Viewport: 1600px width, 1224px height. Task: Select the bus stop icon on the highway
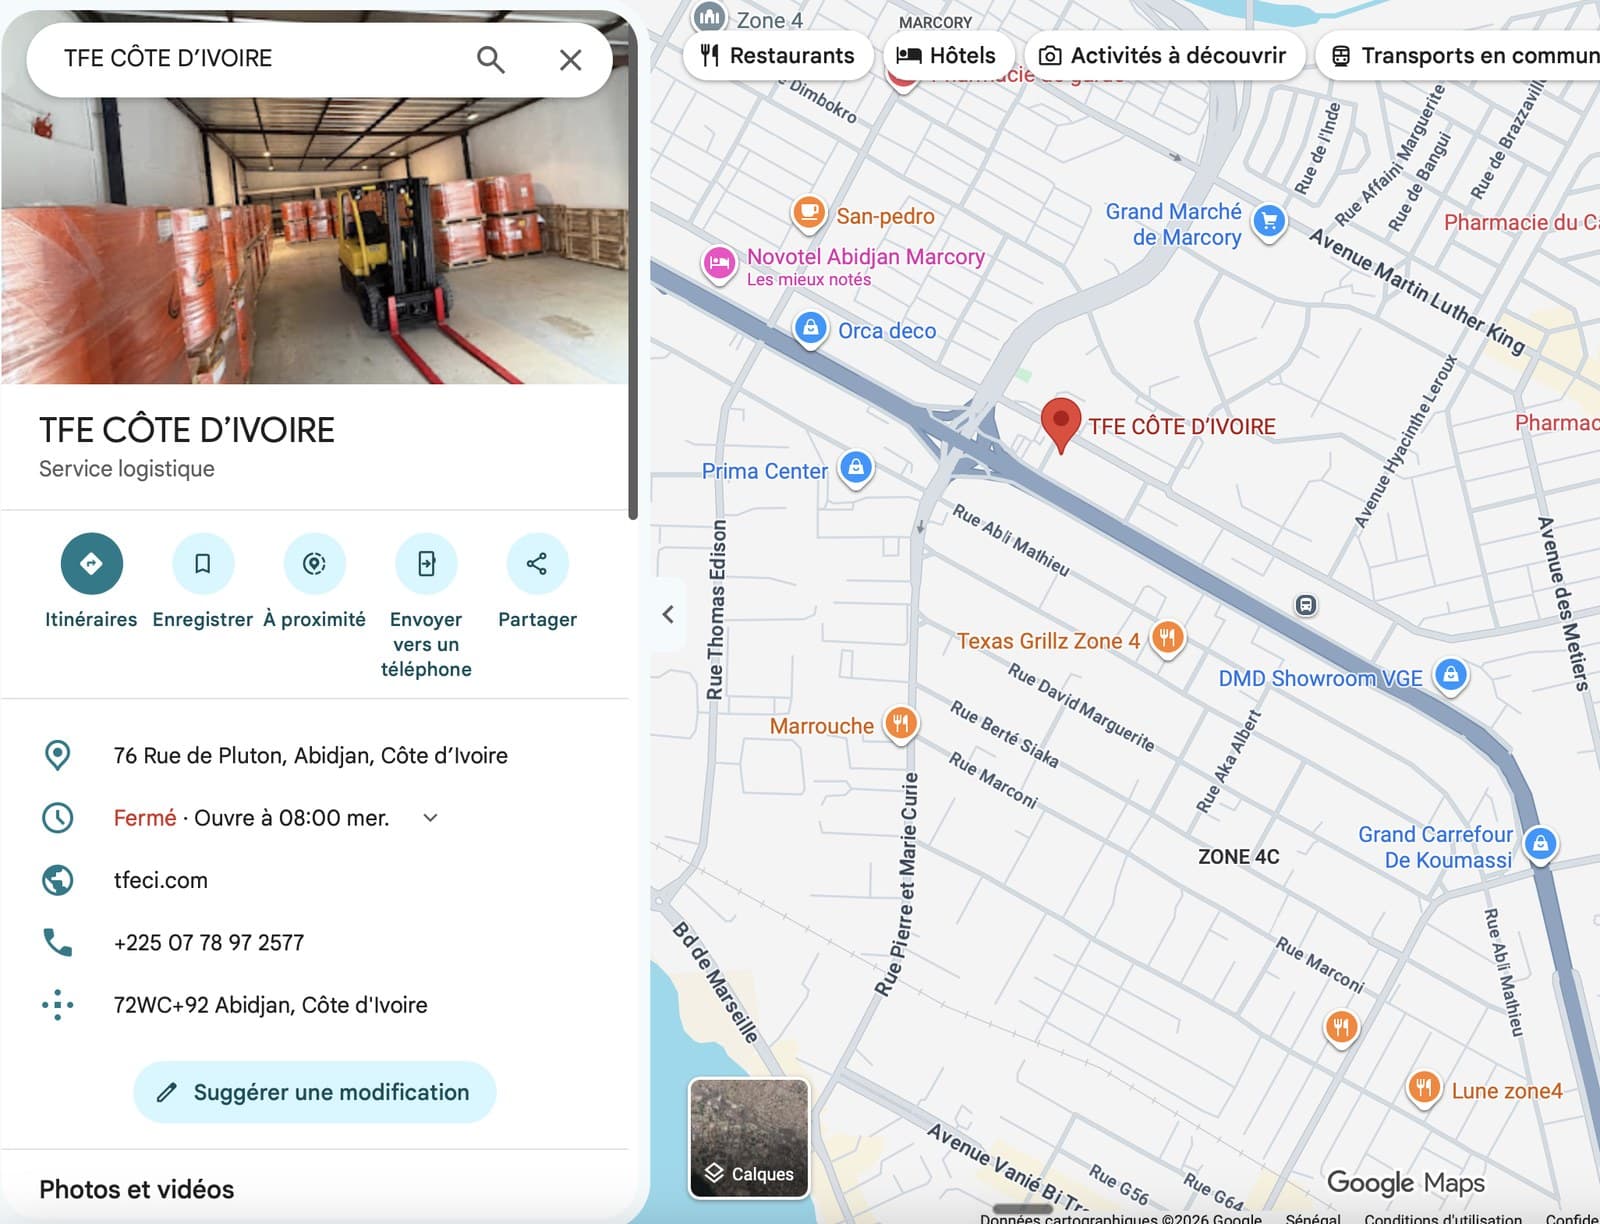pos(1306,605)
